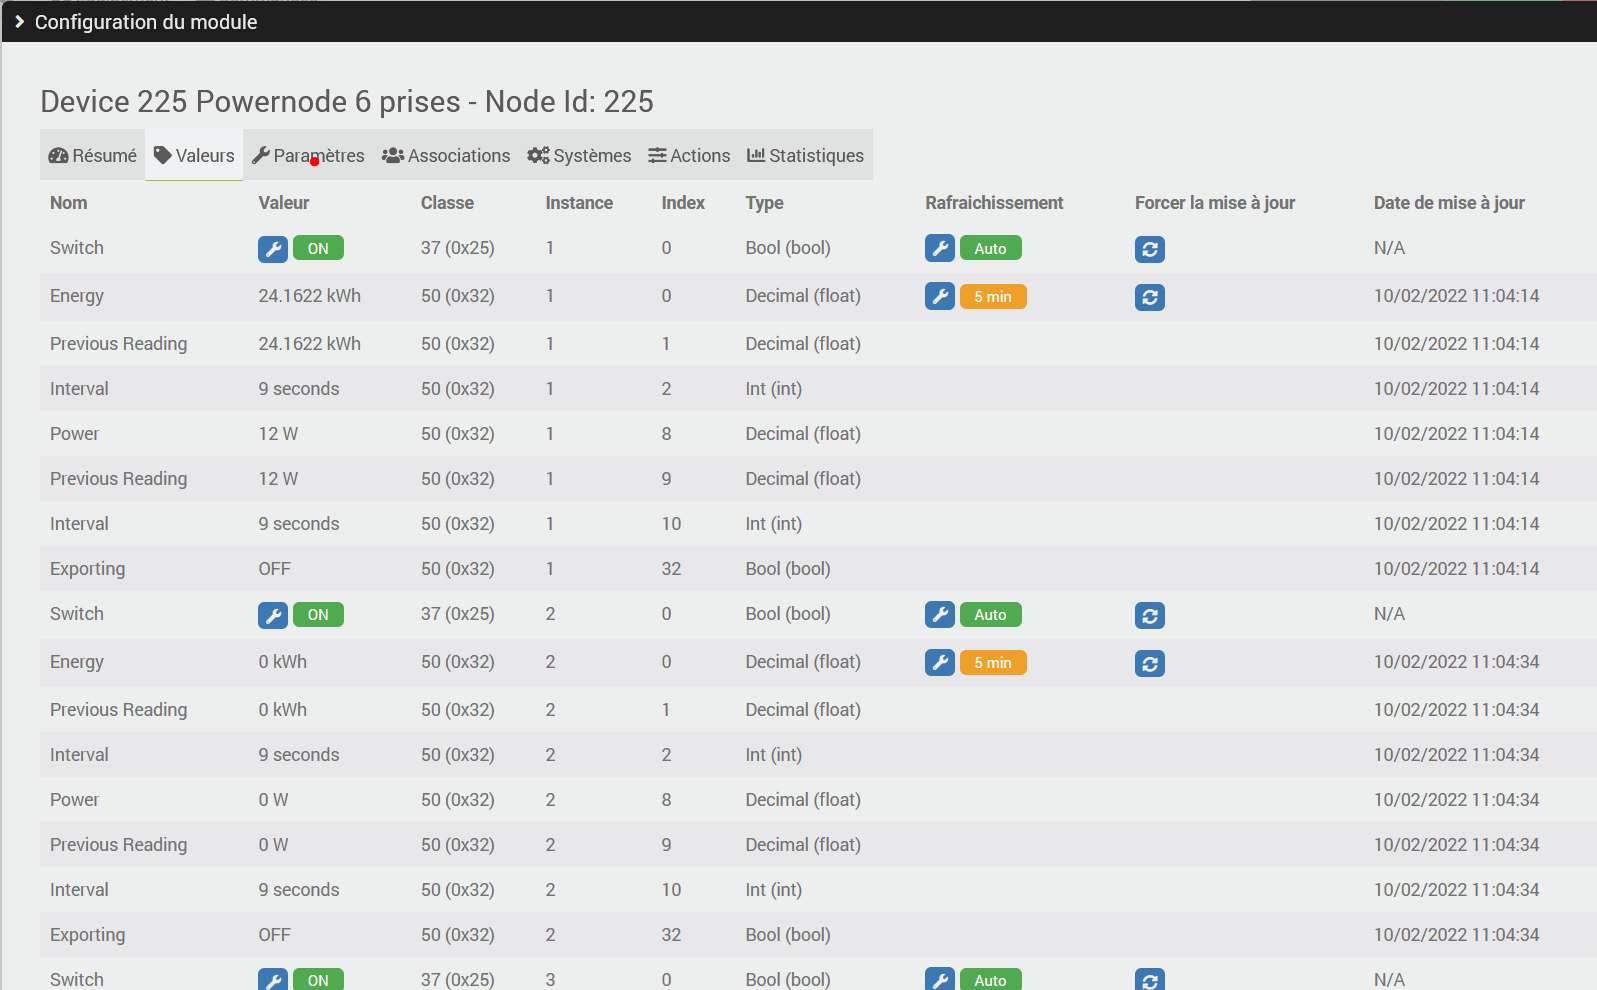Switch to the Associations tab
Image resolution: width=1597 pixels, height=990 pixels.
446,156
